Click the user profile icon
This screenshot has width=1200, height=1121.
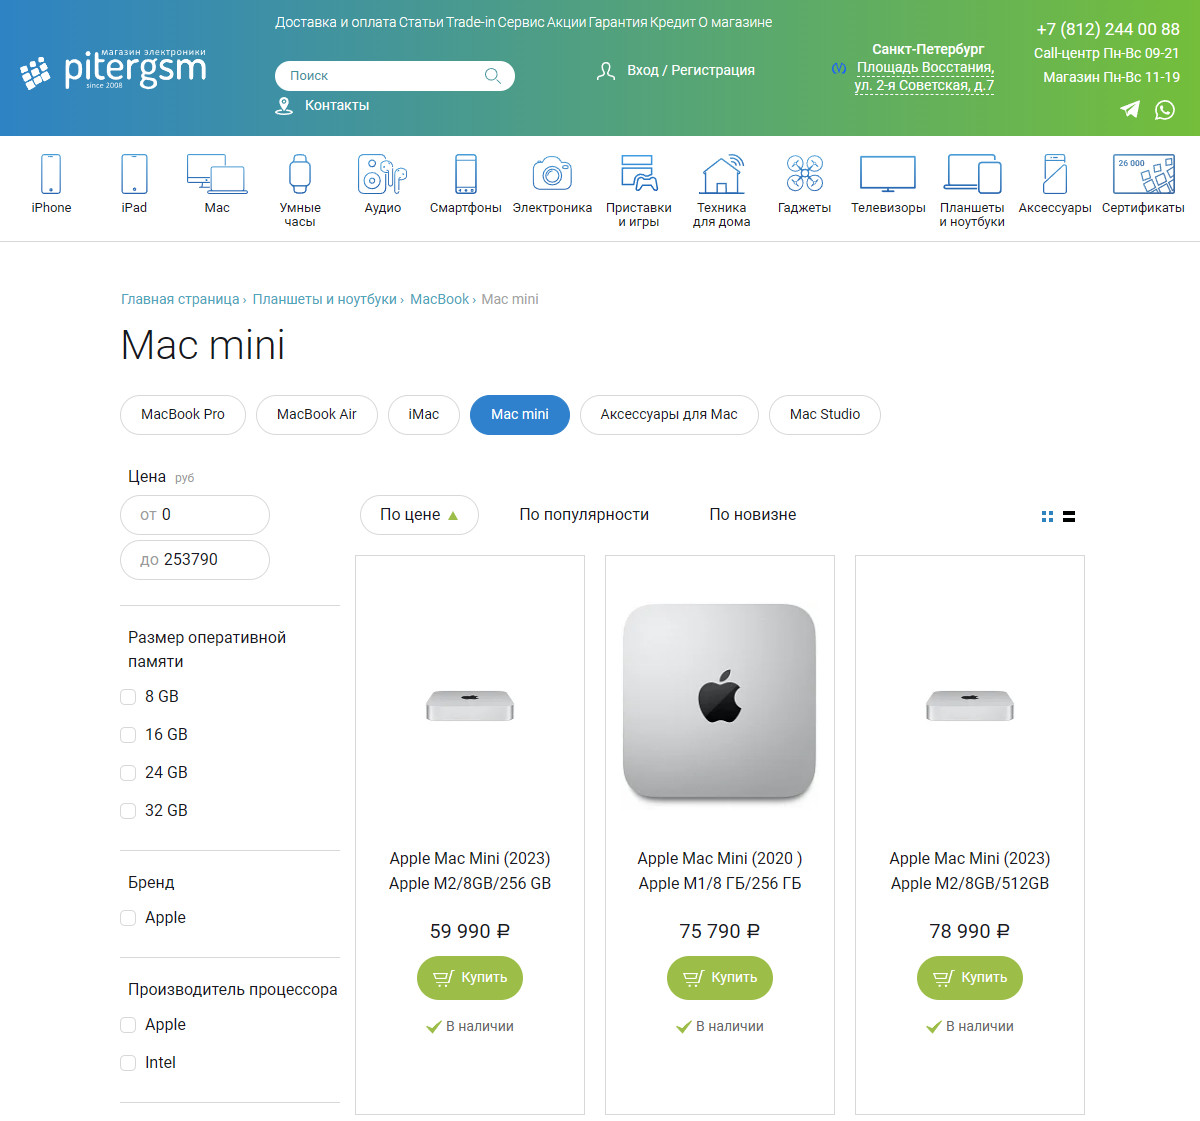pyautogui.click(x=606, y=71)
